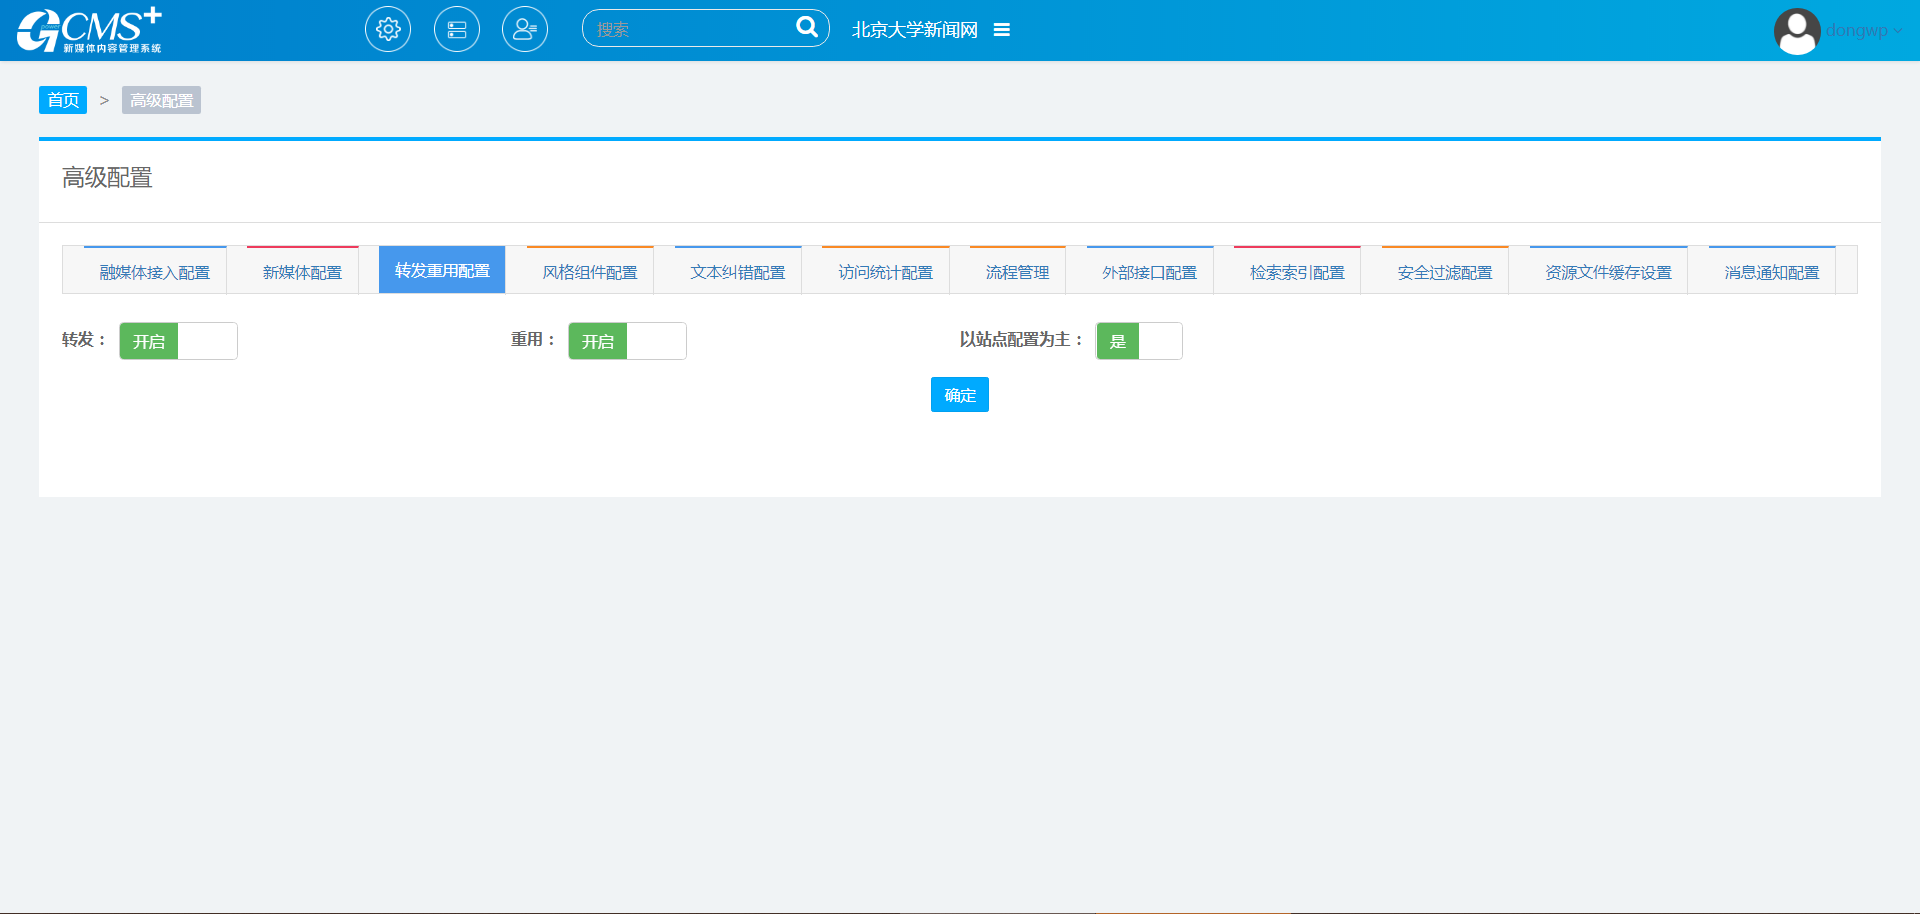Open the user management icon
Viewport: 1920px width, 914px height.
click(525, 29)
